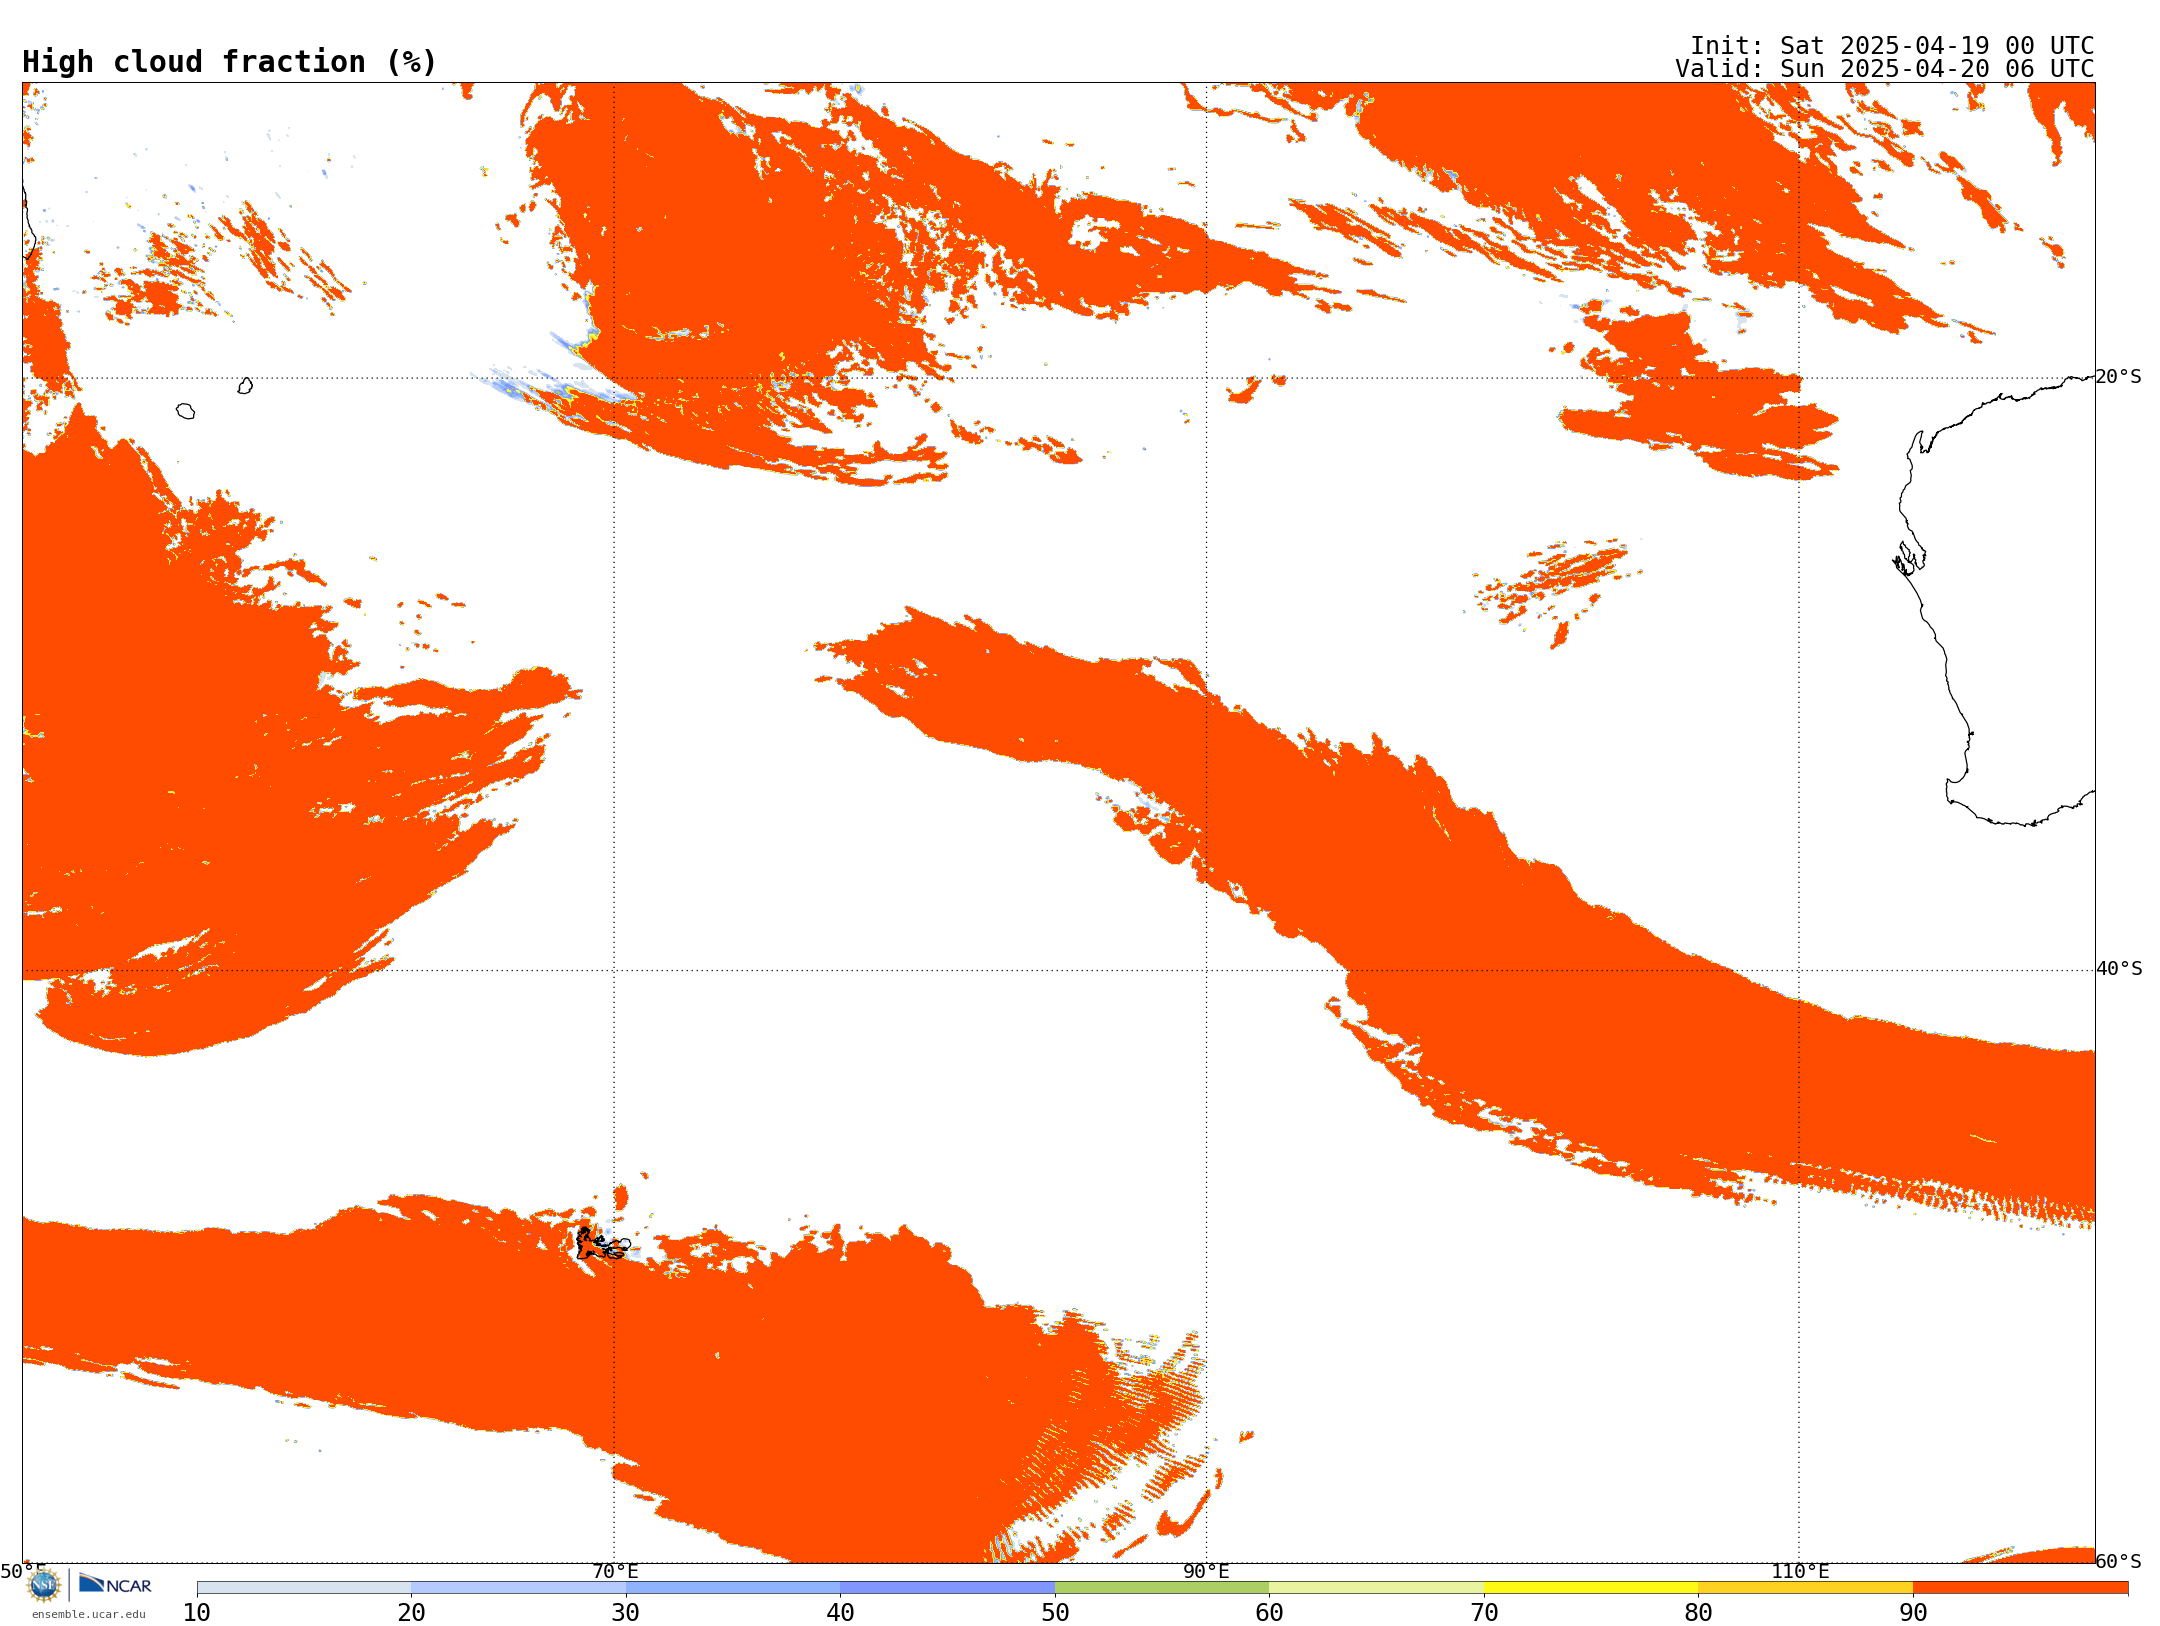Click the colorbar tick label 60
The height and width of the screenshot is (1626, 2160).
(1270, 1613)
